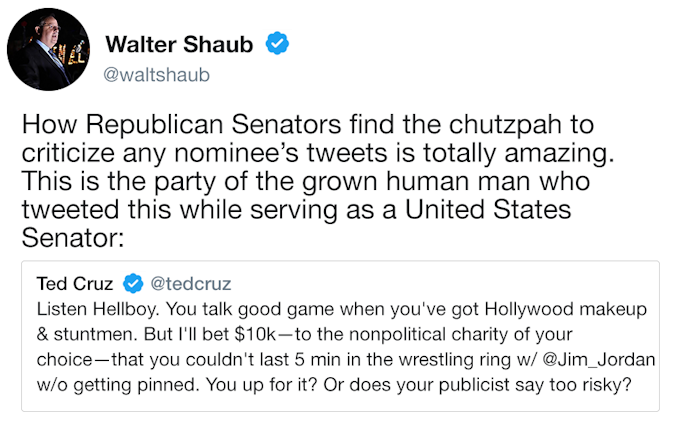Click the Ted Cruz display name

coord(75,284)
